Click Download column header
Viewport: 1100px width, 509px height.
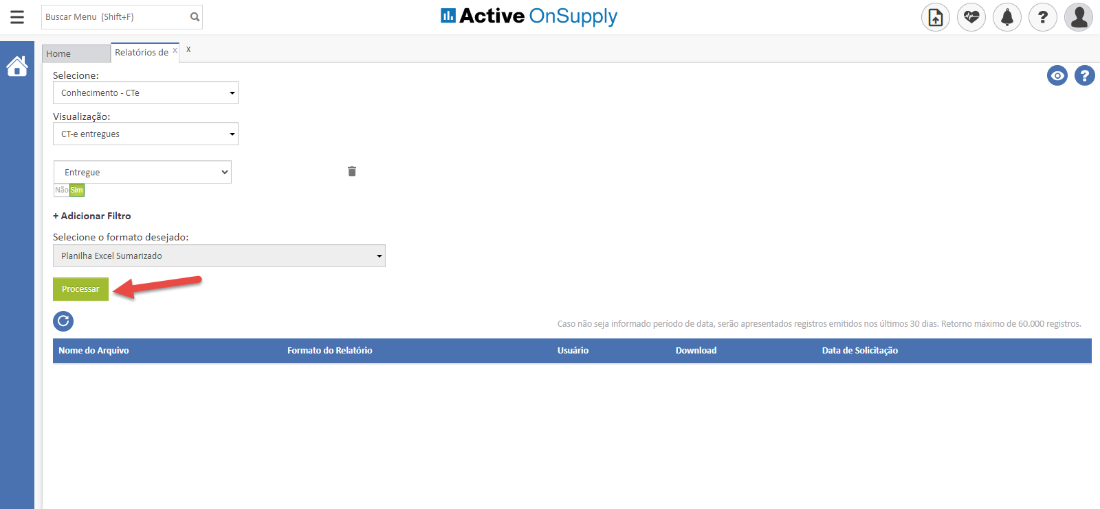point(696,351)
